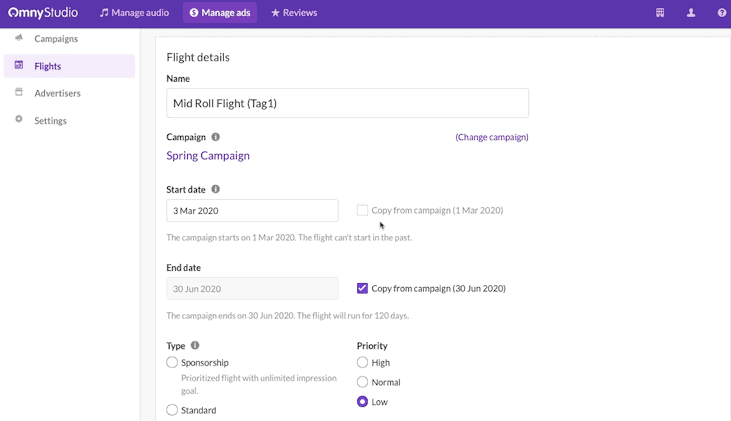731x421 pixels.
Task: Click the info icon beside Type
Action: 195,345
